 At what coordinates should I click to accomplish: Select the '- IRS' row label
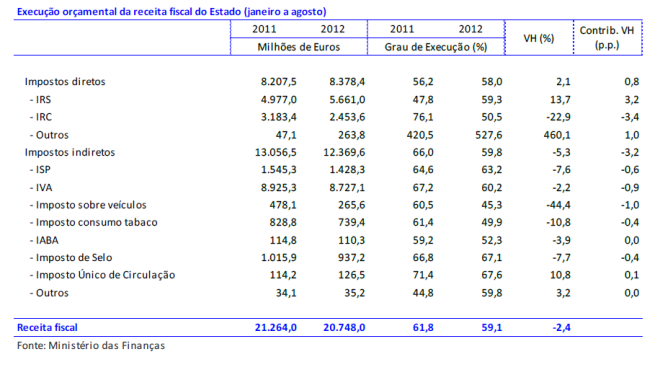(40, 100)
